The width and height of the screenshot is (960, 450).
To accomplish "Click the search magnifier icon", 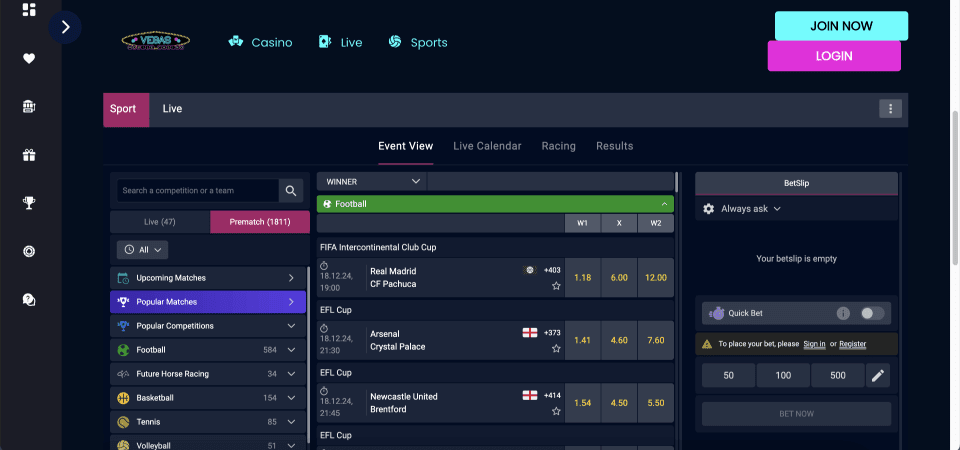I will point(291,191).
